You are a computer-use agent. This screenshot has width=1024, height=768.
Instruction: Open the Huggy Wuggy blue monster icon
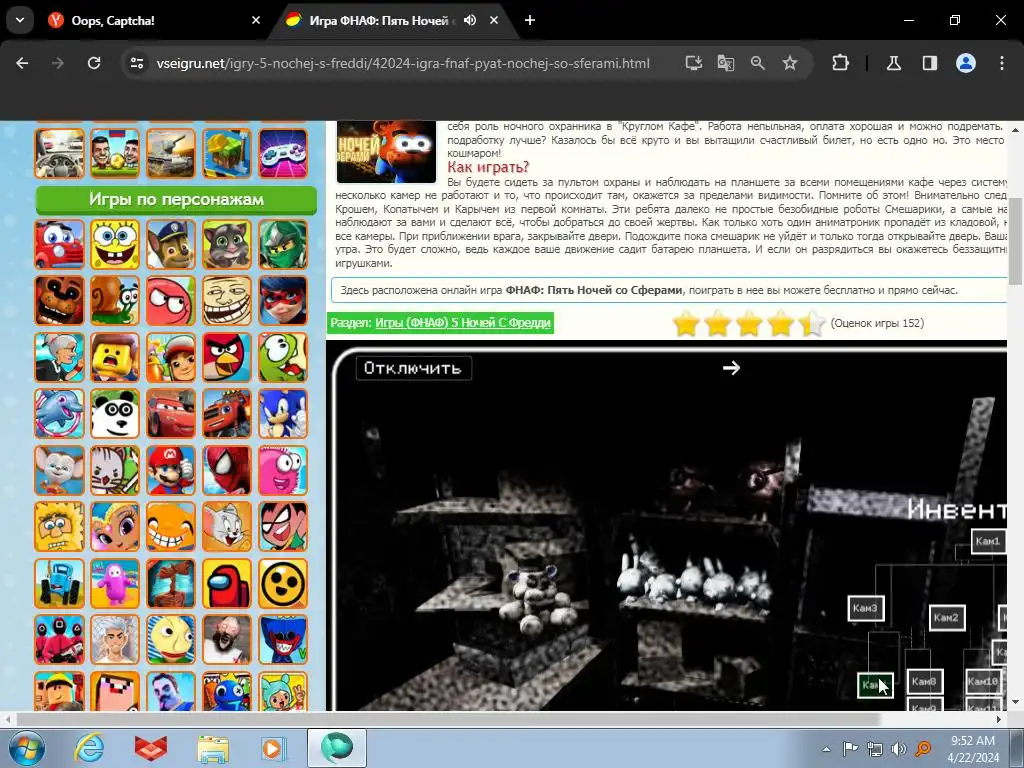click(283, 639)
